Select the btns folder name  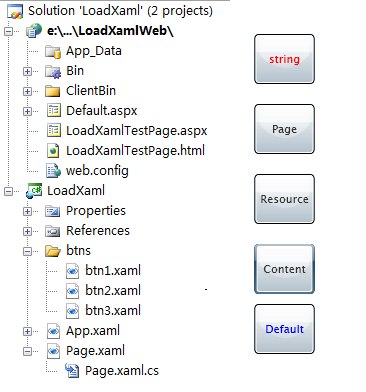[x=78, y=251]
